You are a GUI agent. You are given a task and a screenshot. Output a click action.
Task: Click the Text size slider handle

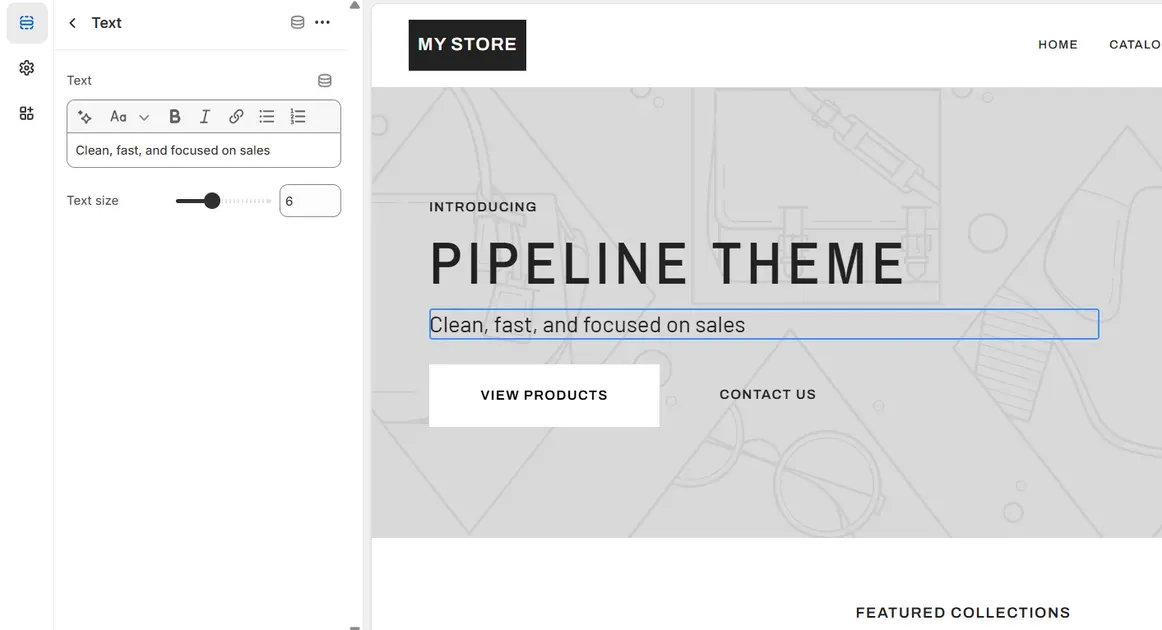pyautogui.click(x=212, y=201)
